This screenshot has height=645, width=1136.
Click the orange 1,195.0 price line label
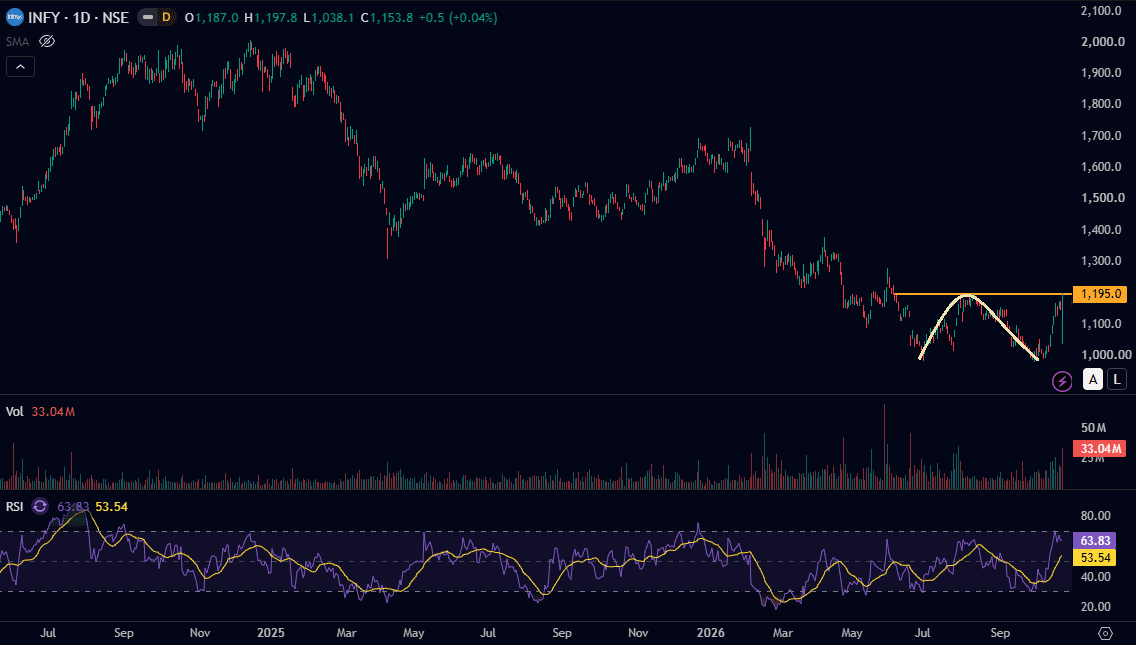(x=1100, y=294)
